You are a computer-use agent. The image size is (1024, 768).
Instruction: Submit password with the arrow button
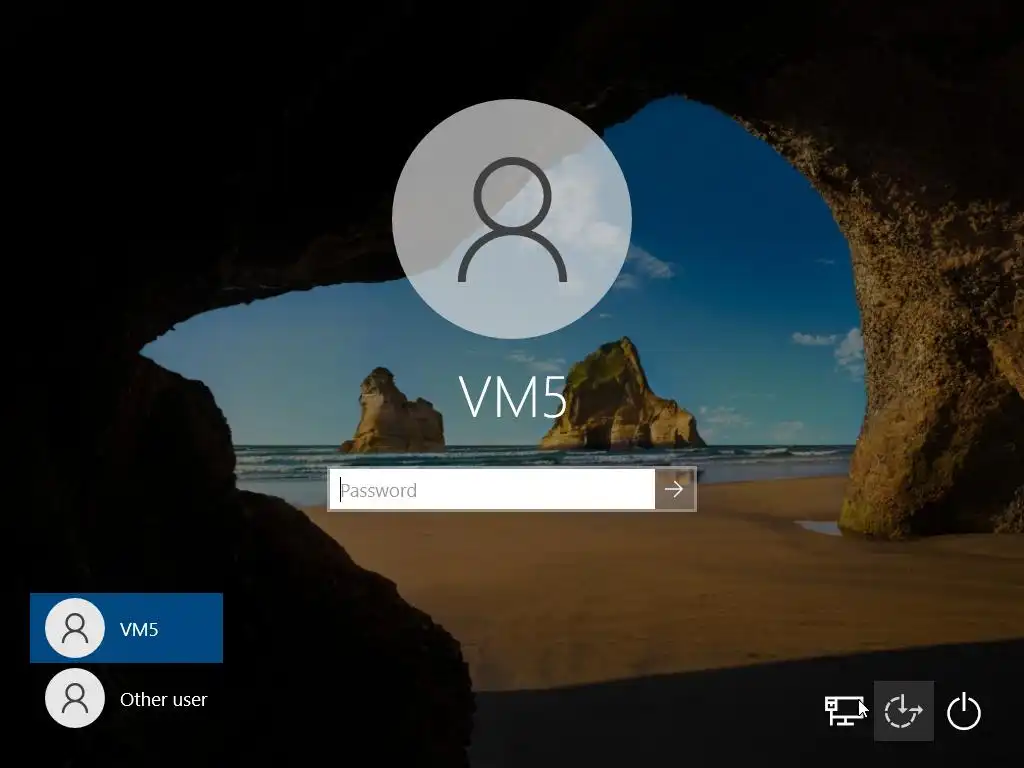tap(675, 489)
